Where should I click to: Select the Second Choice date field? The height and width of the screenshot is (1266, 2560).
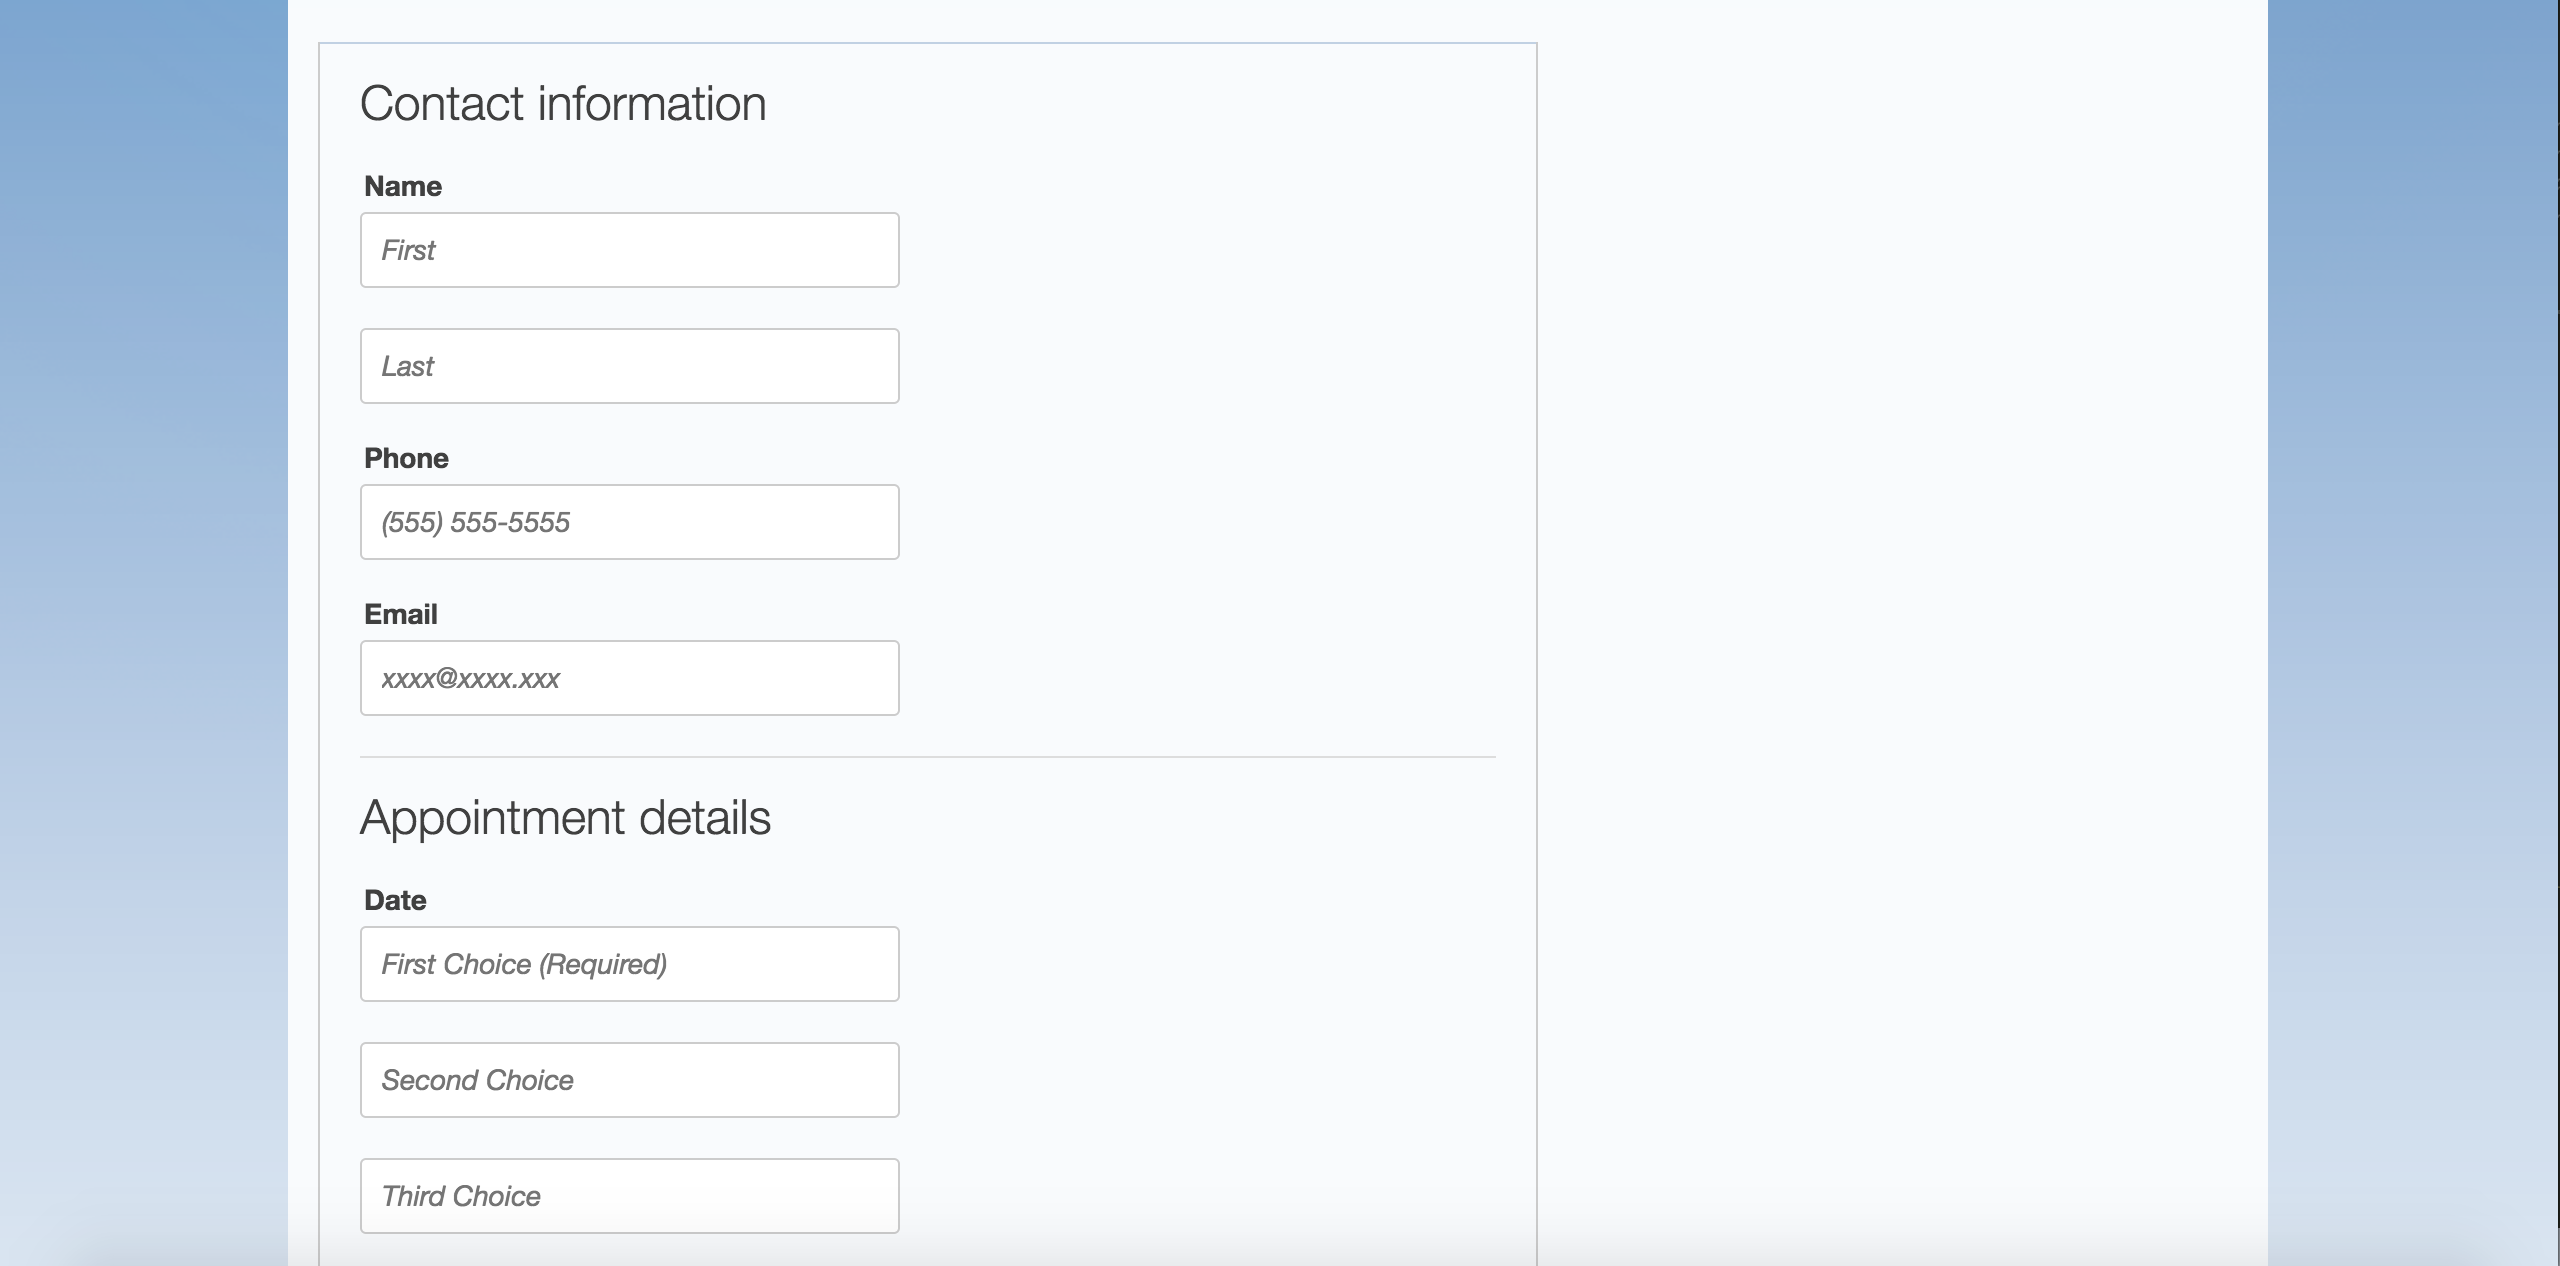pyautogui.click(x=630, y=1080)
